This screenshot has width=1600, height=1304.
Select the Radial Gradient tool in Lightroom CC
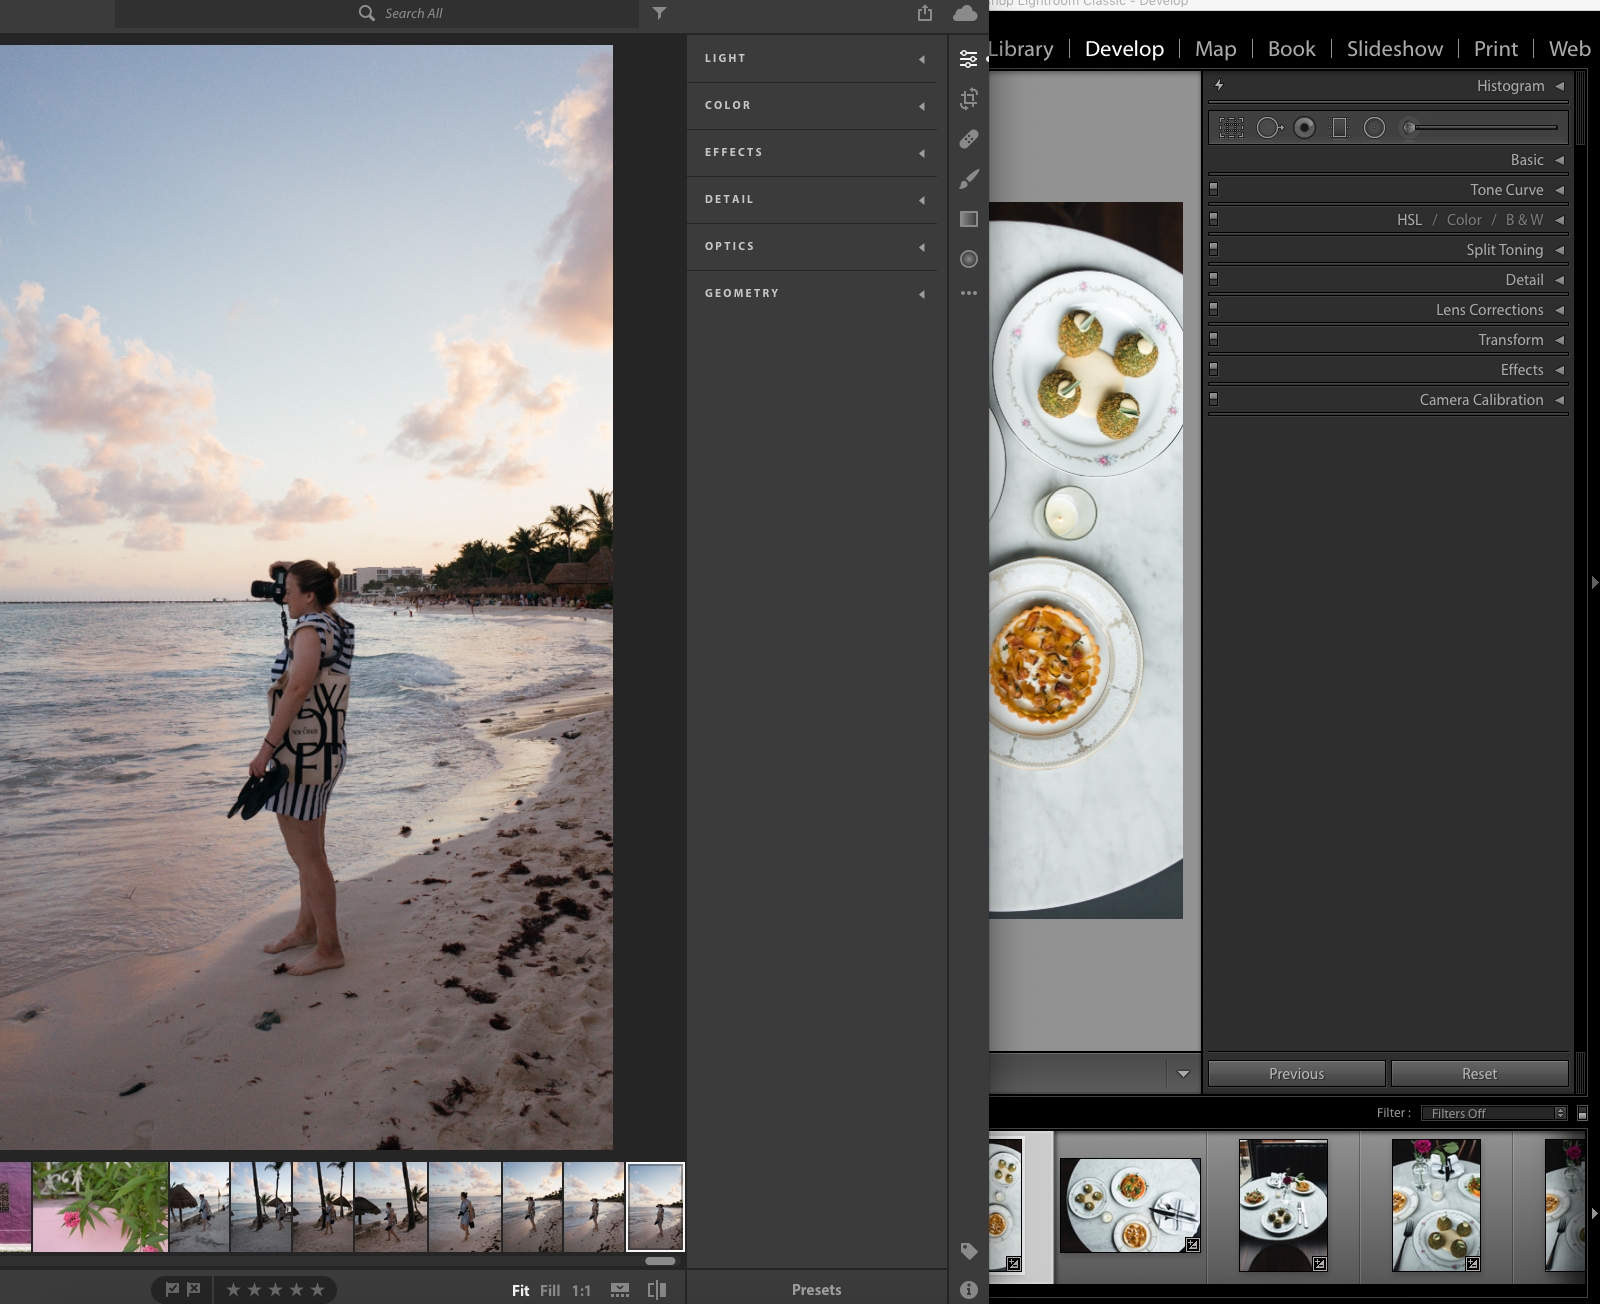[968, 259]
